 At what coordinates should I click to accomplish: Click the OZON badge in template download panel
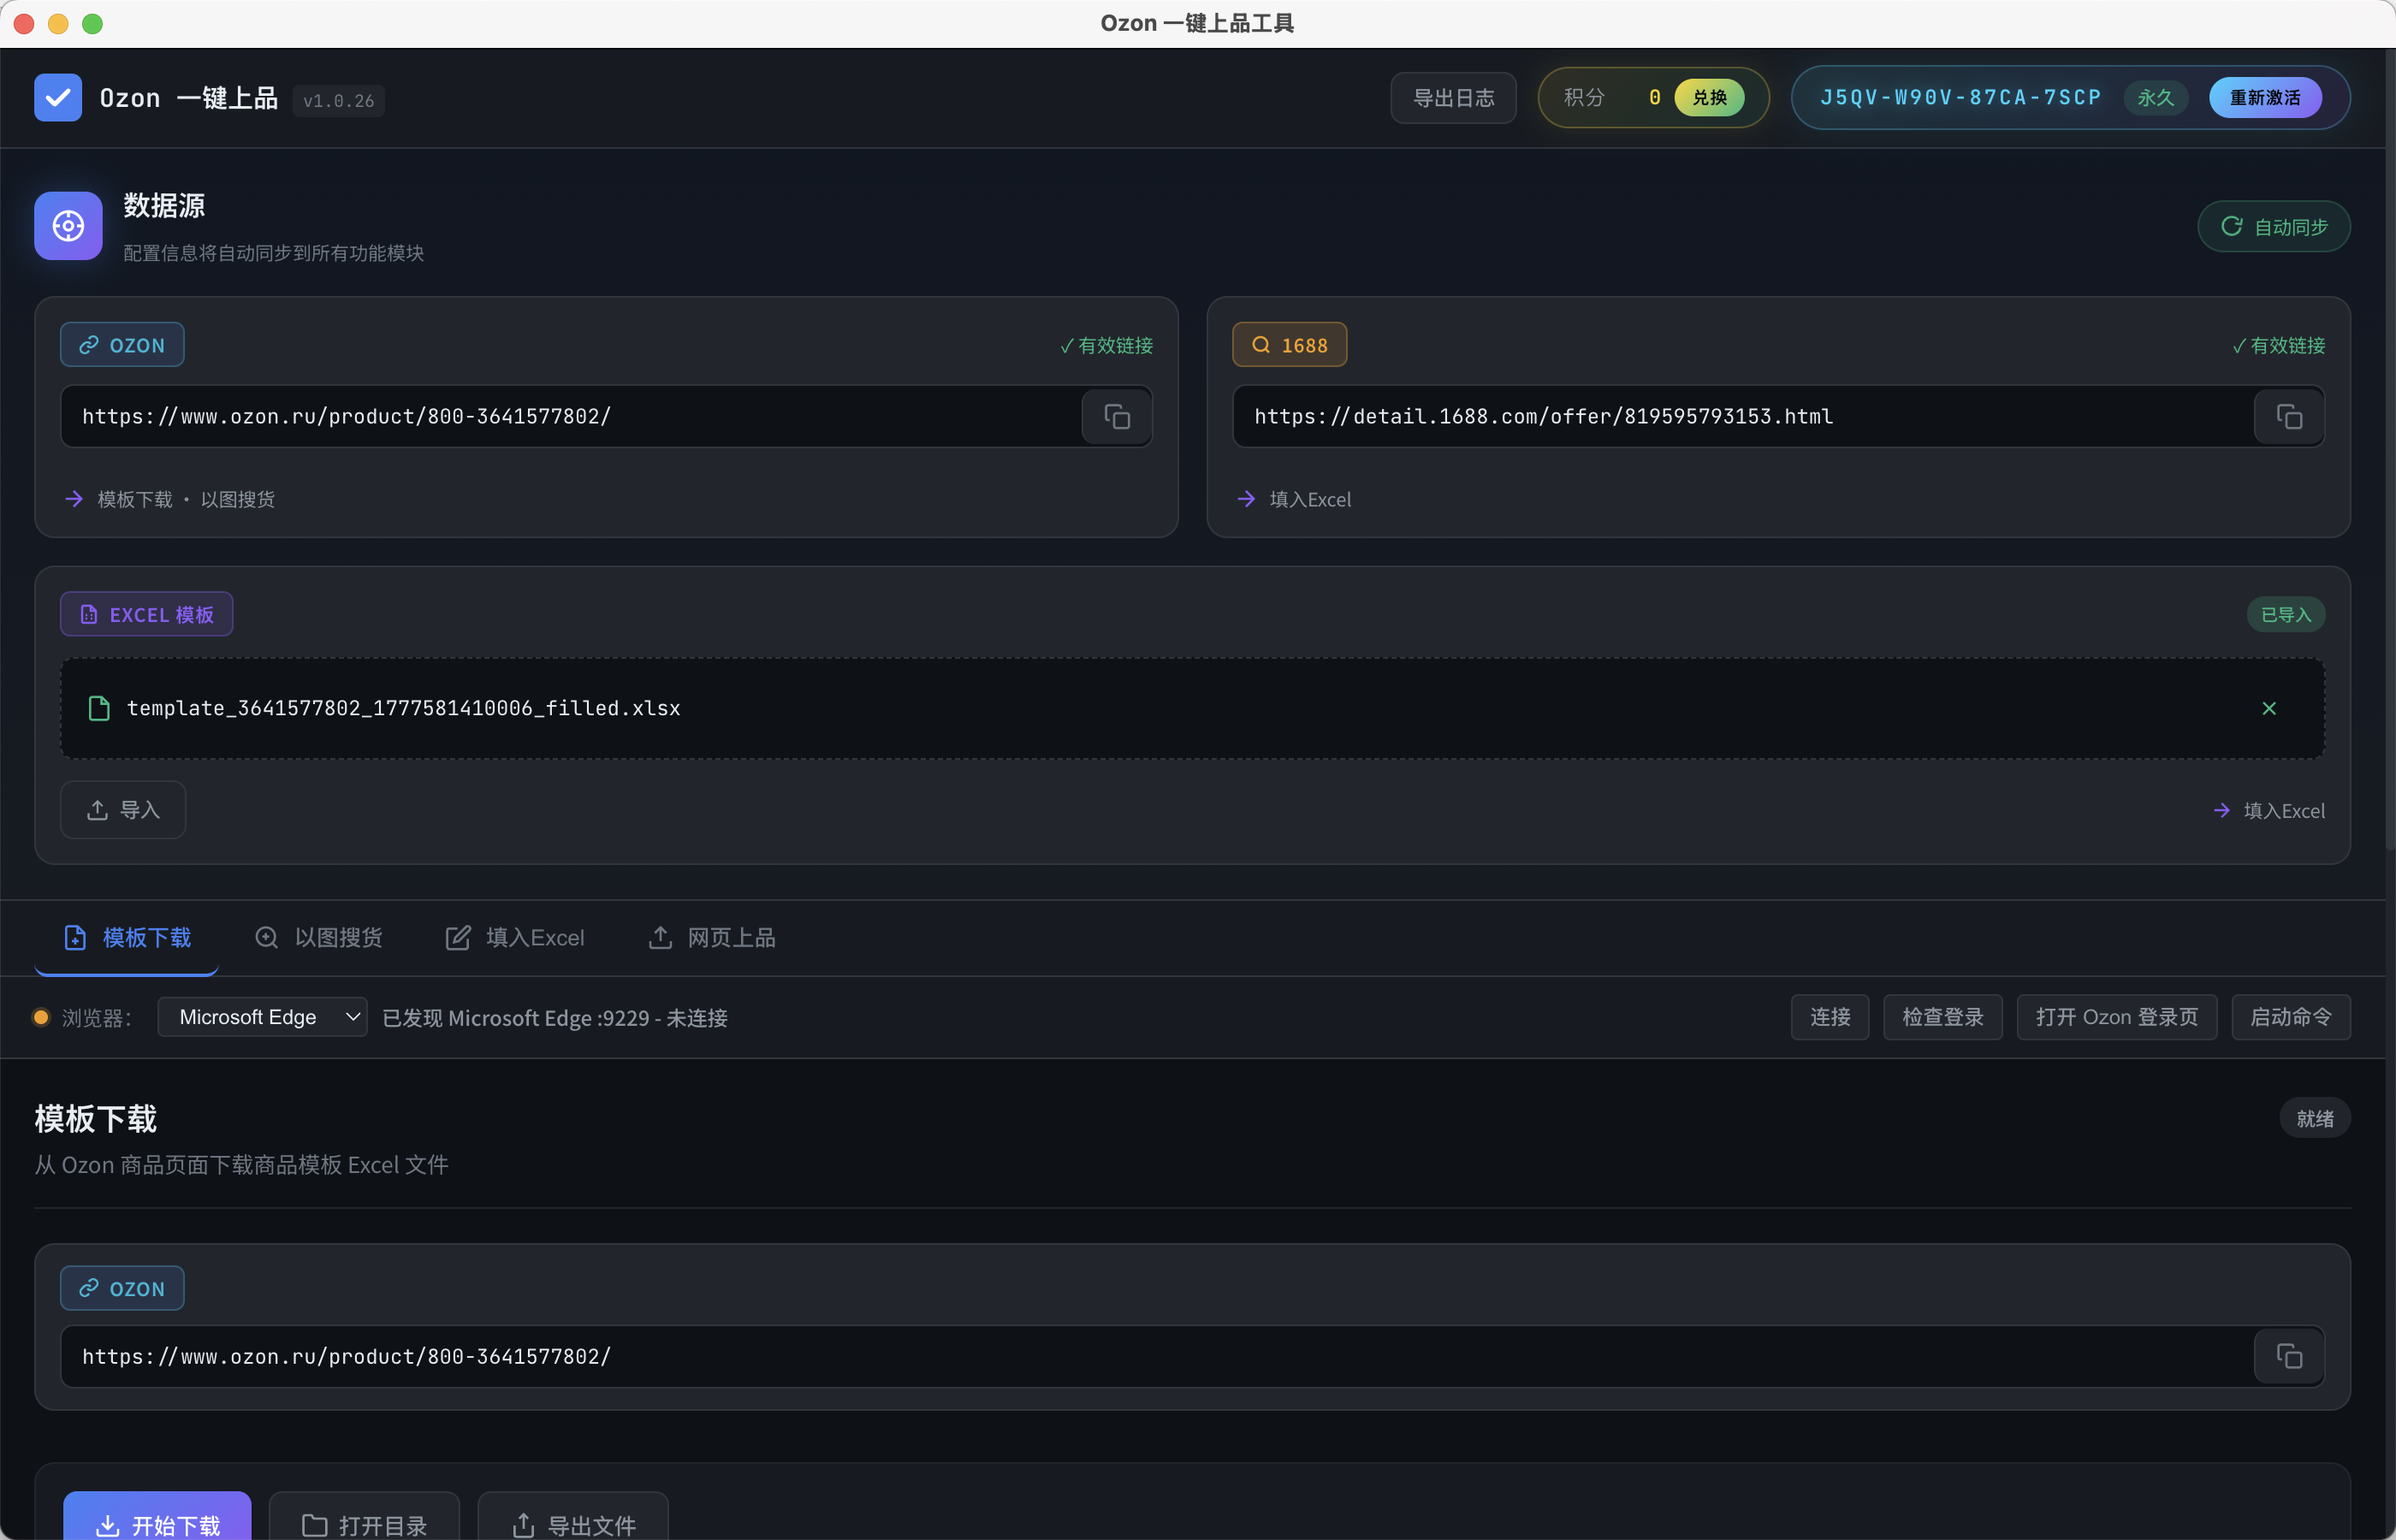pyautogui.click(x=122, y=1288)
